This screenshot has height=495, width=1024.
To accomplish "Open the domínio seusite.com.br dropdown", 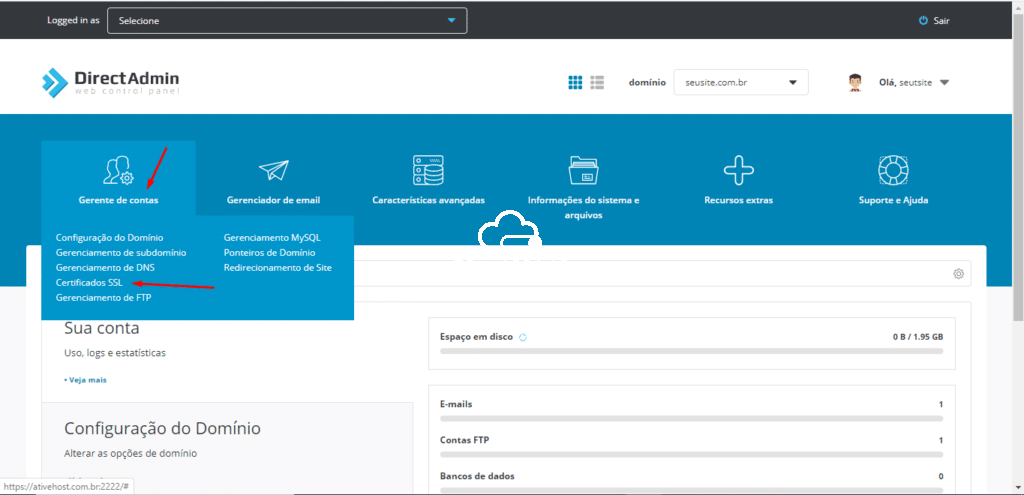I will tap(740, 83).
